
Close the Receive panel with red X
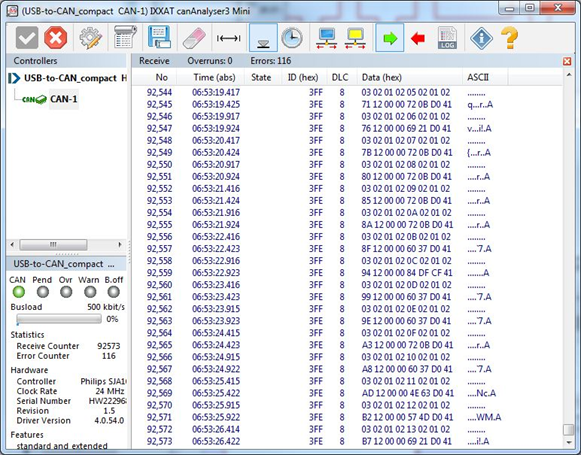567,61
